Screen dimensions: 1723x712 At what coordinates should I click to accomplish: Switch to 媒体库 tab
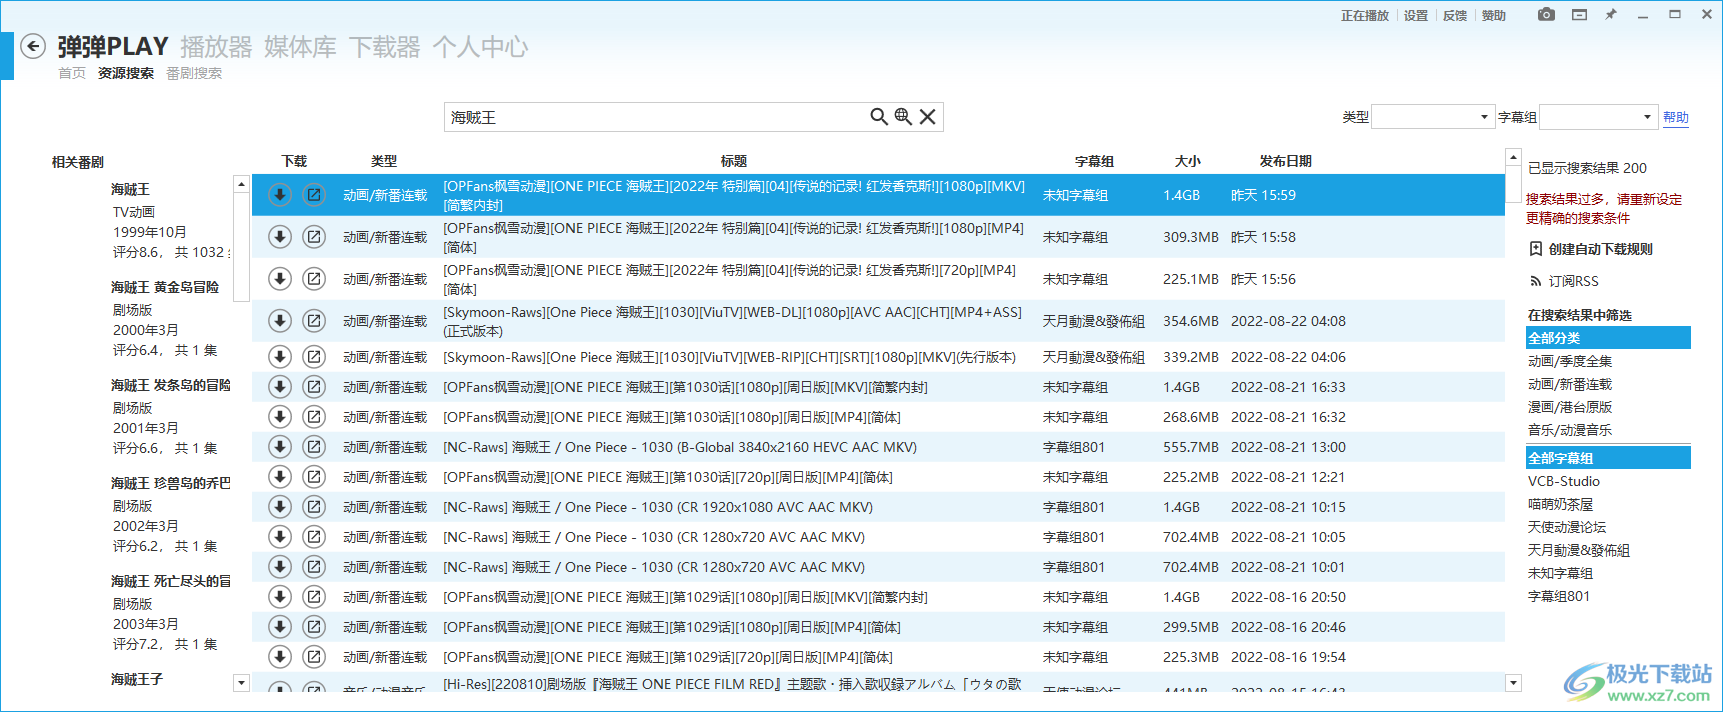pos(300,47)
